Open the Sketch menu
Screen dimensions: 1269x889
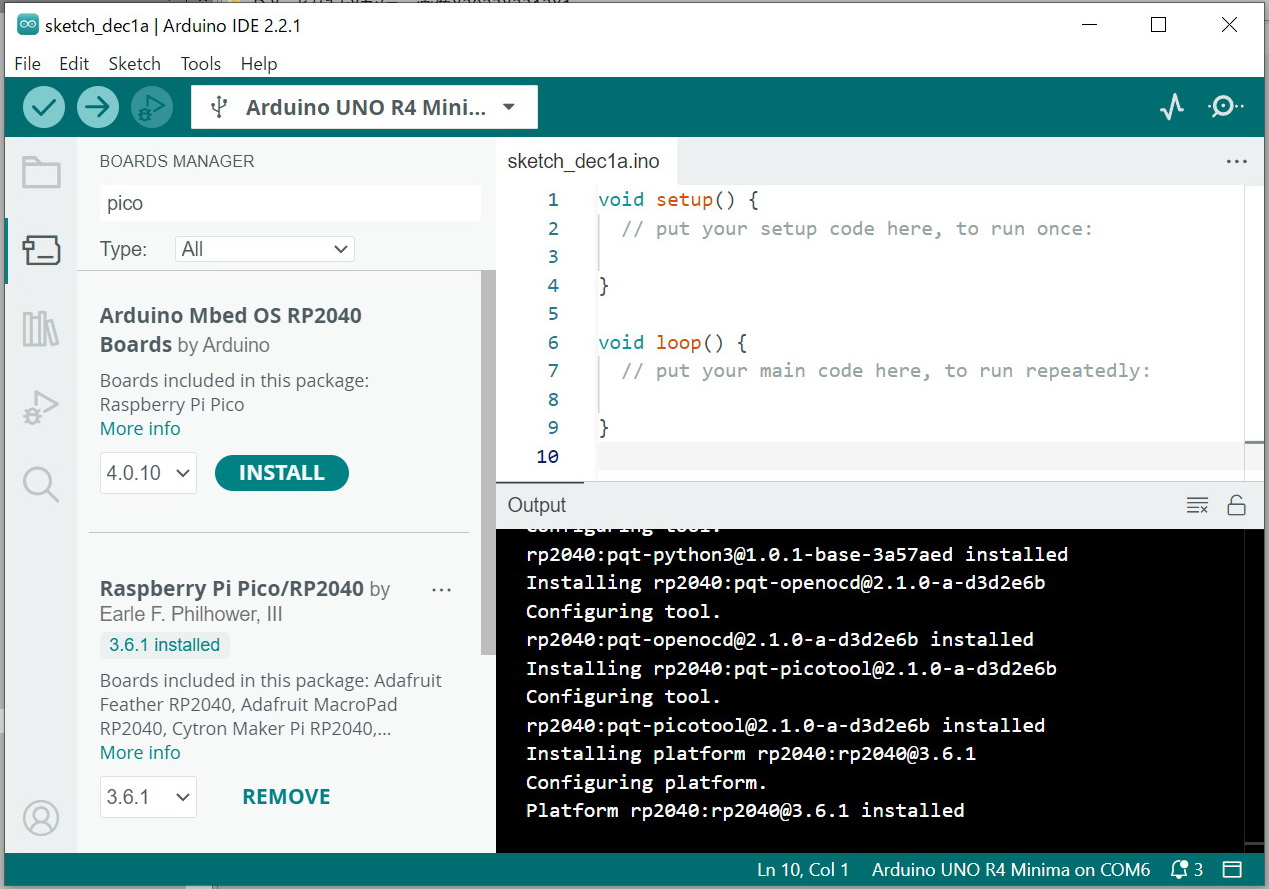(x=135, y=64)
